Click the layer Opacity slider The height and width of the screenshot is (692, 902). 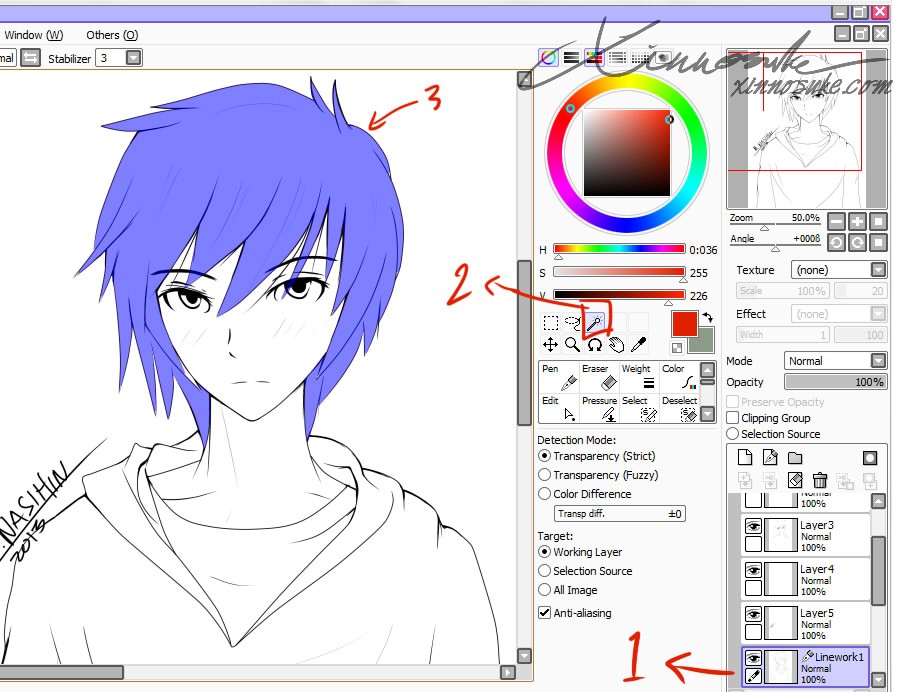(x=835, y=381)
